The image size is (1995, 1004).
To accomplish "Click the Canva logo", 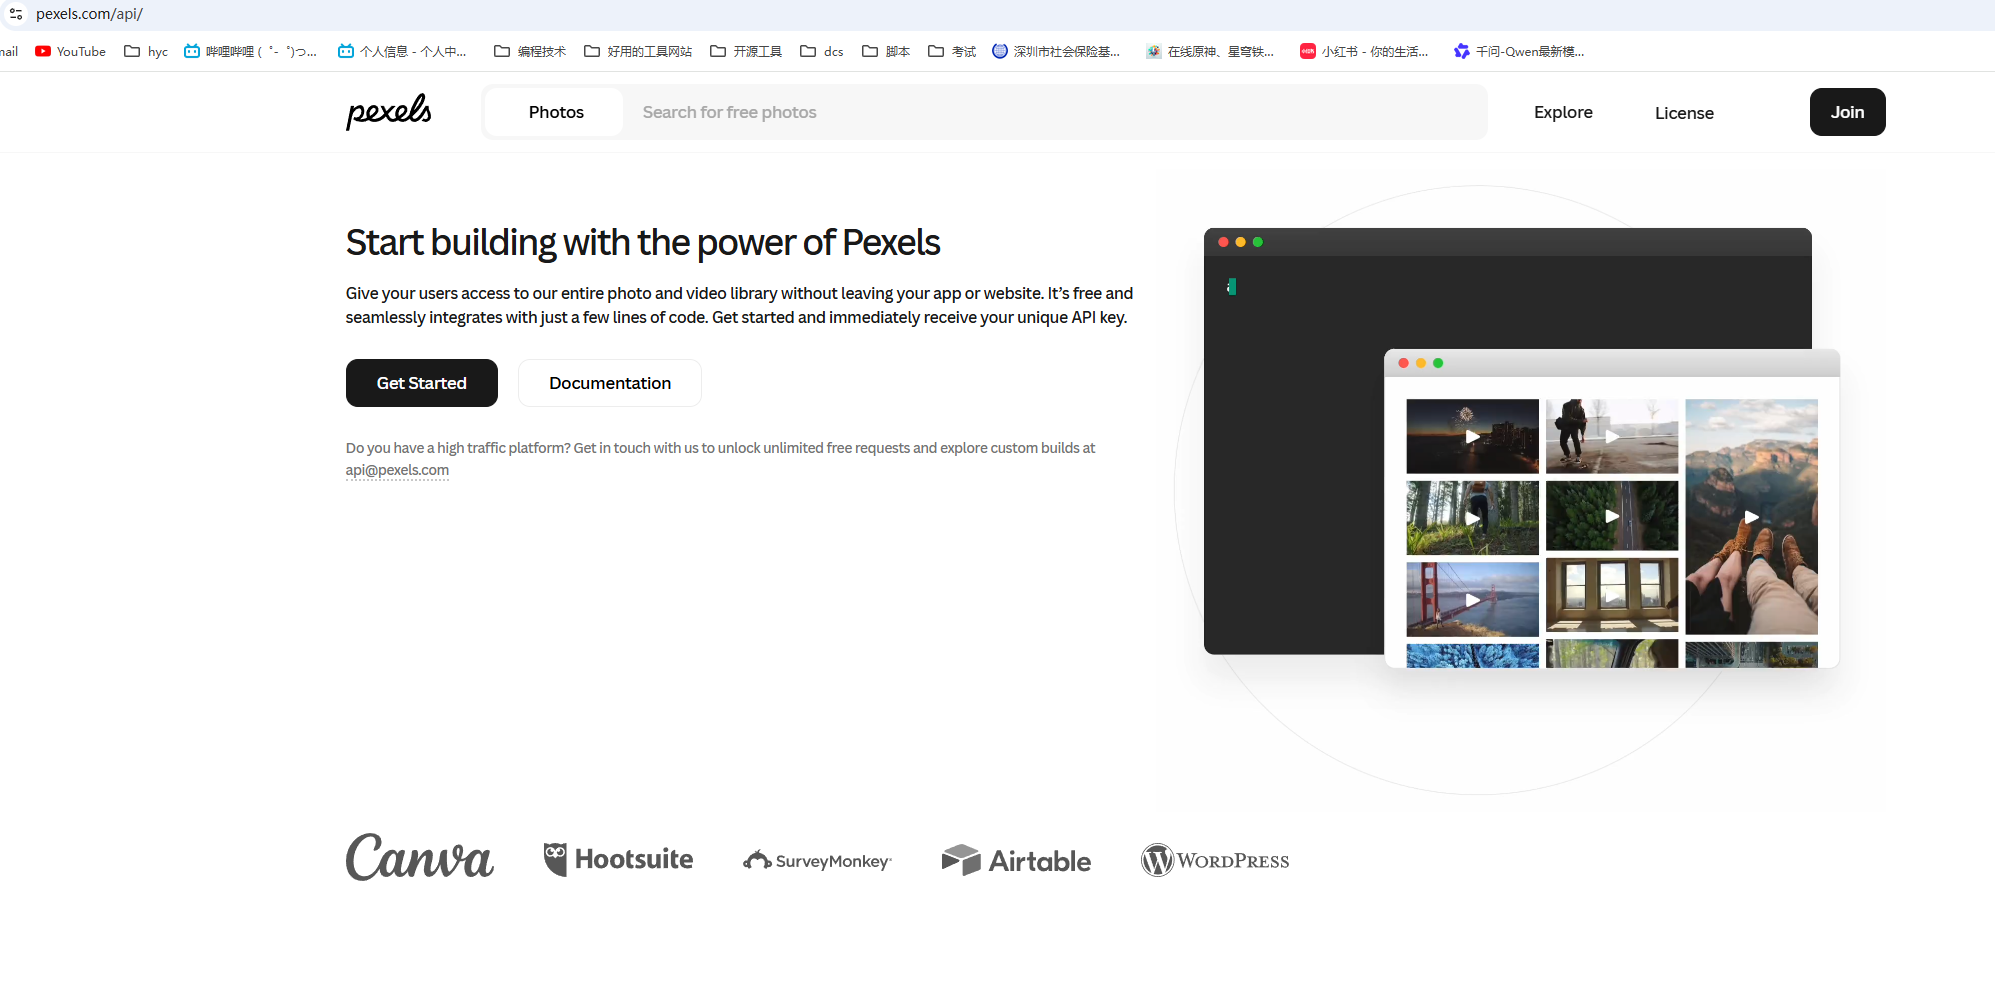I will (x=420, y=858).
